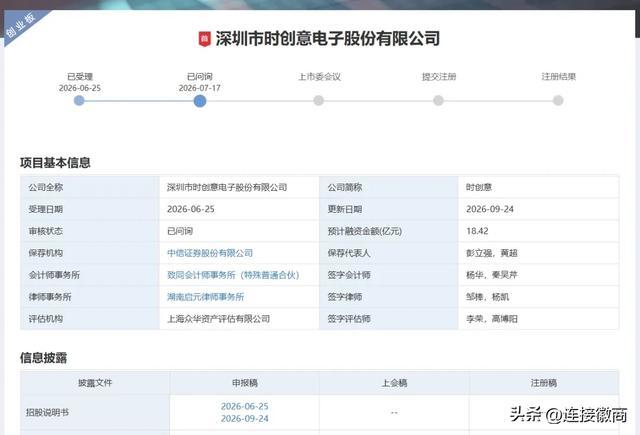Screen dimensions: 640x435
Task: Click the 提交注册 progress marker dot
Action: 438,100
